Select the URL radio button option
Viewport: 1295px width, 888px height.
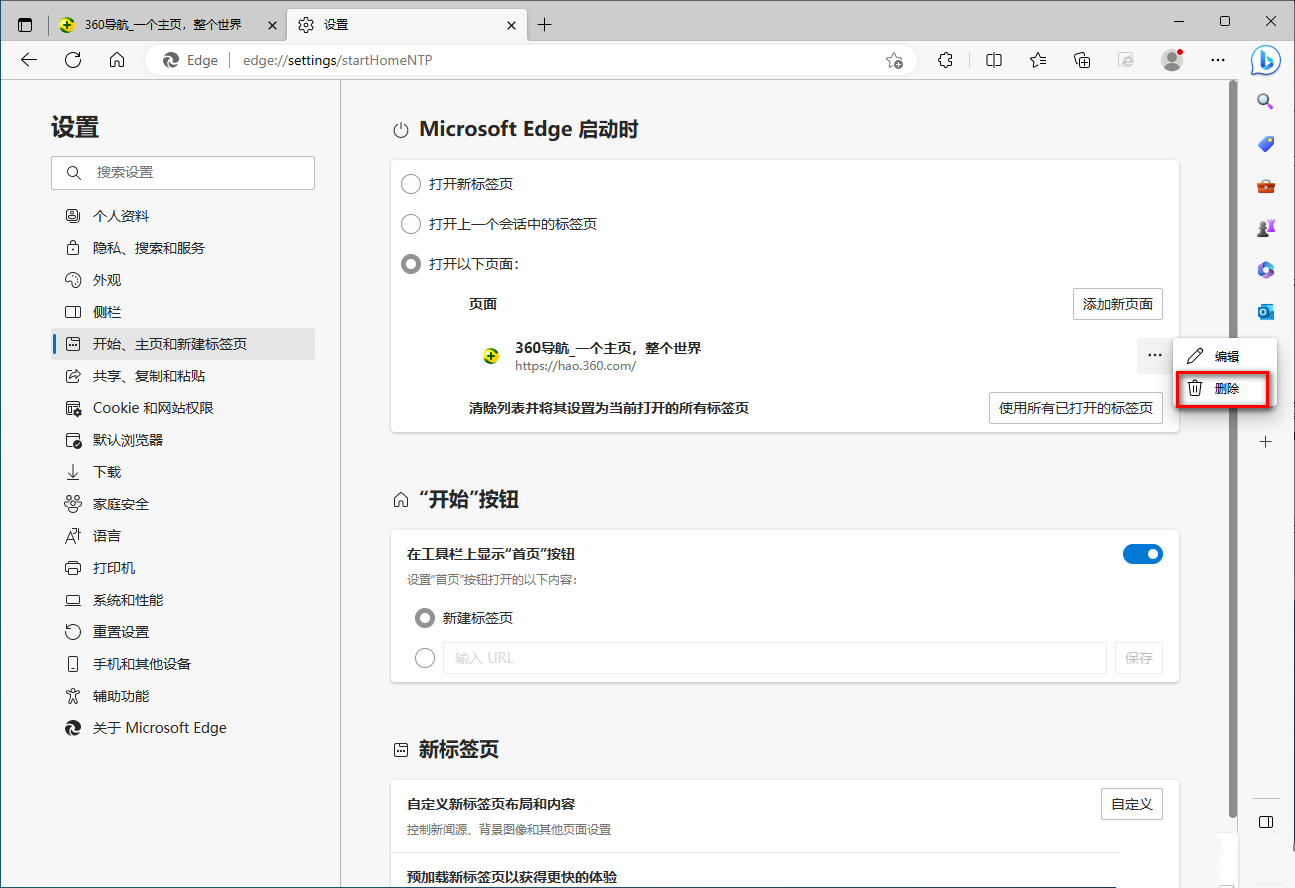pos(425,658)
